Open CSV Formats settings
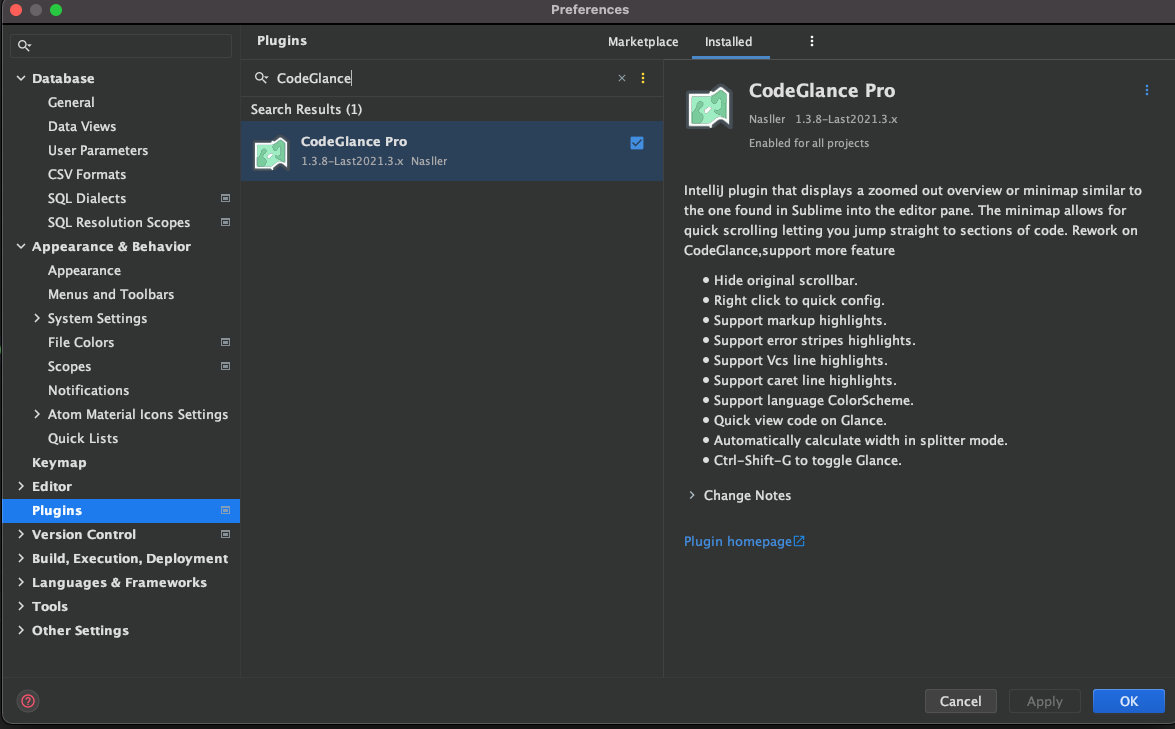Viewport: 1175px width, 729px height. click(87, 174)
